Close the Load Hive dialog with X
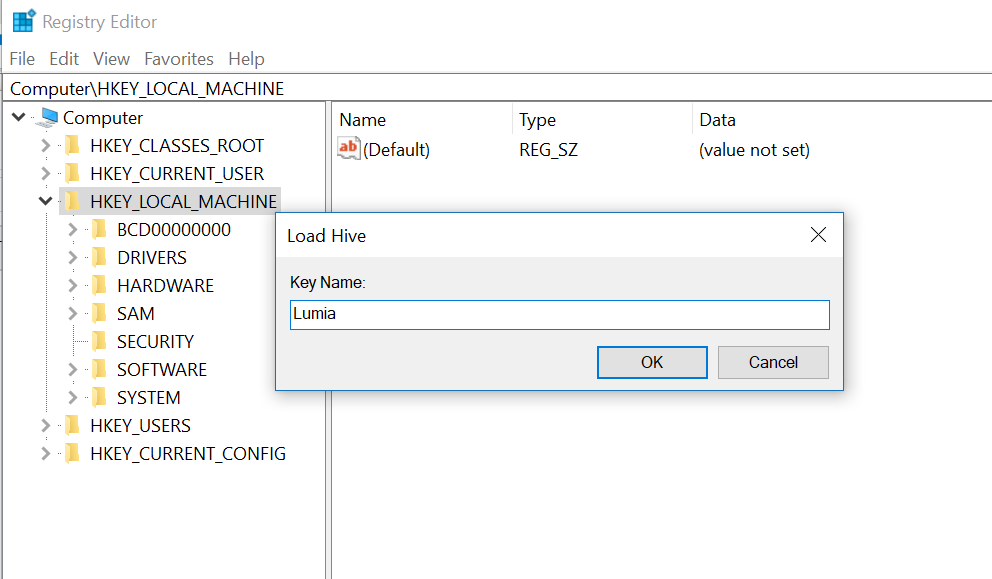This screenshot has width=992, height=579. [x=818, y=235]
